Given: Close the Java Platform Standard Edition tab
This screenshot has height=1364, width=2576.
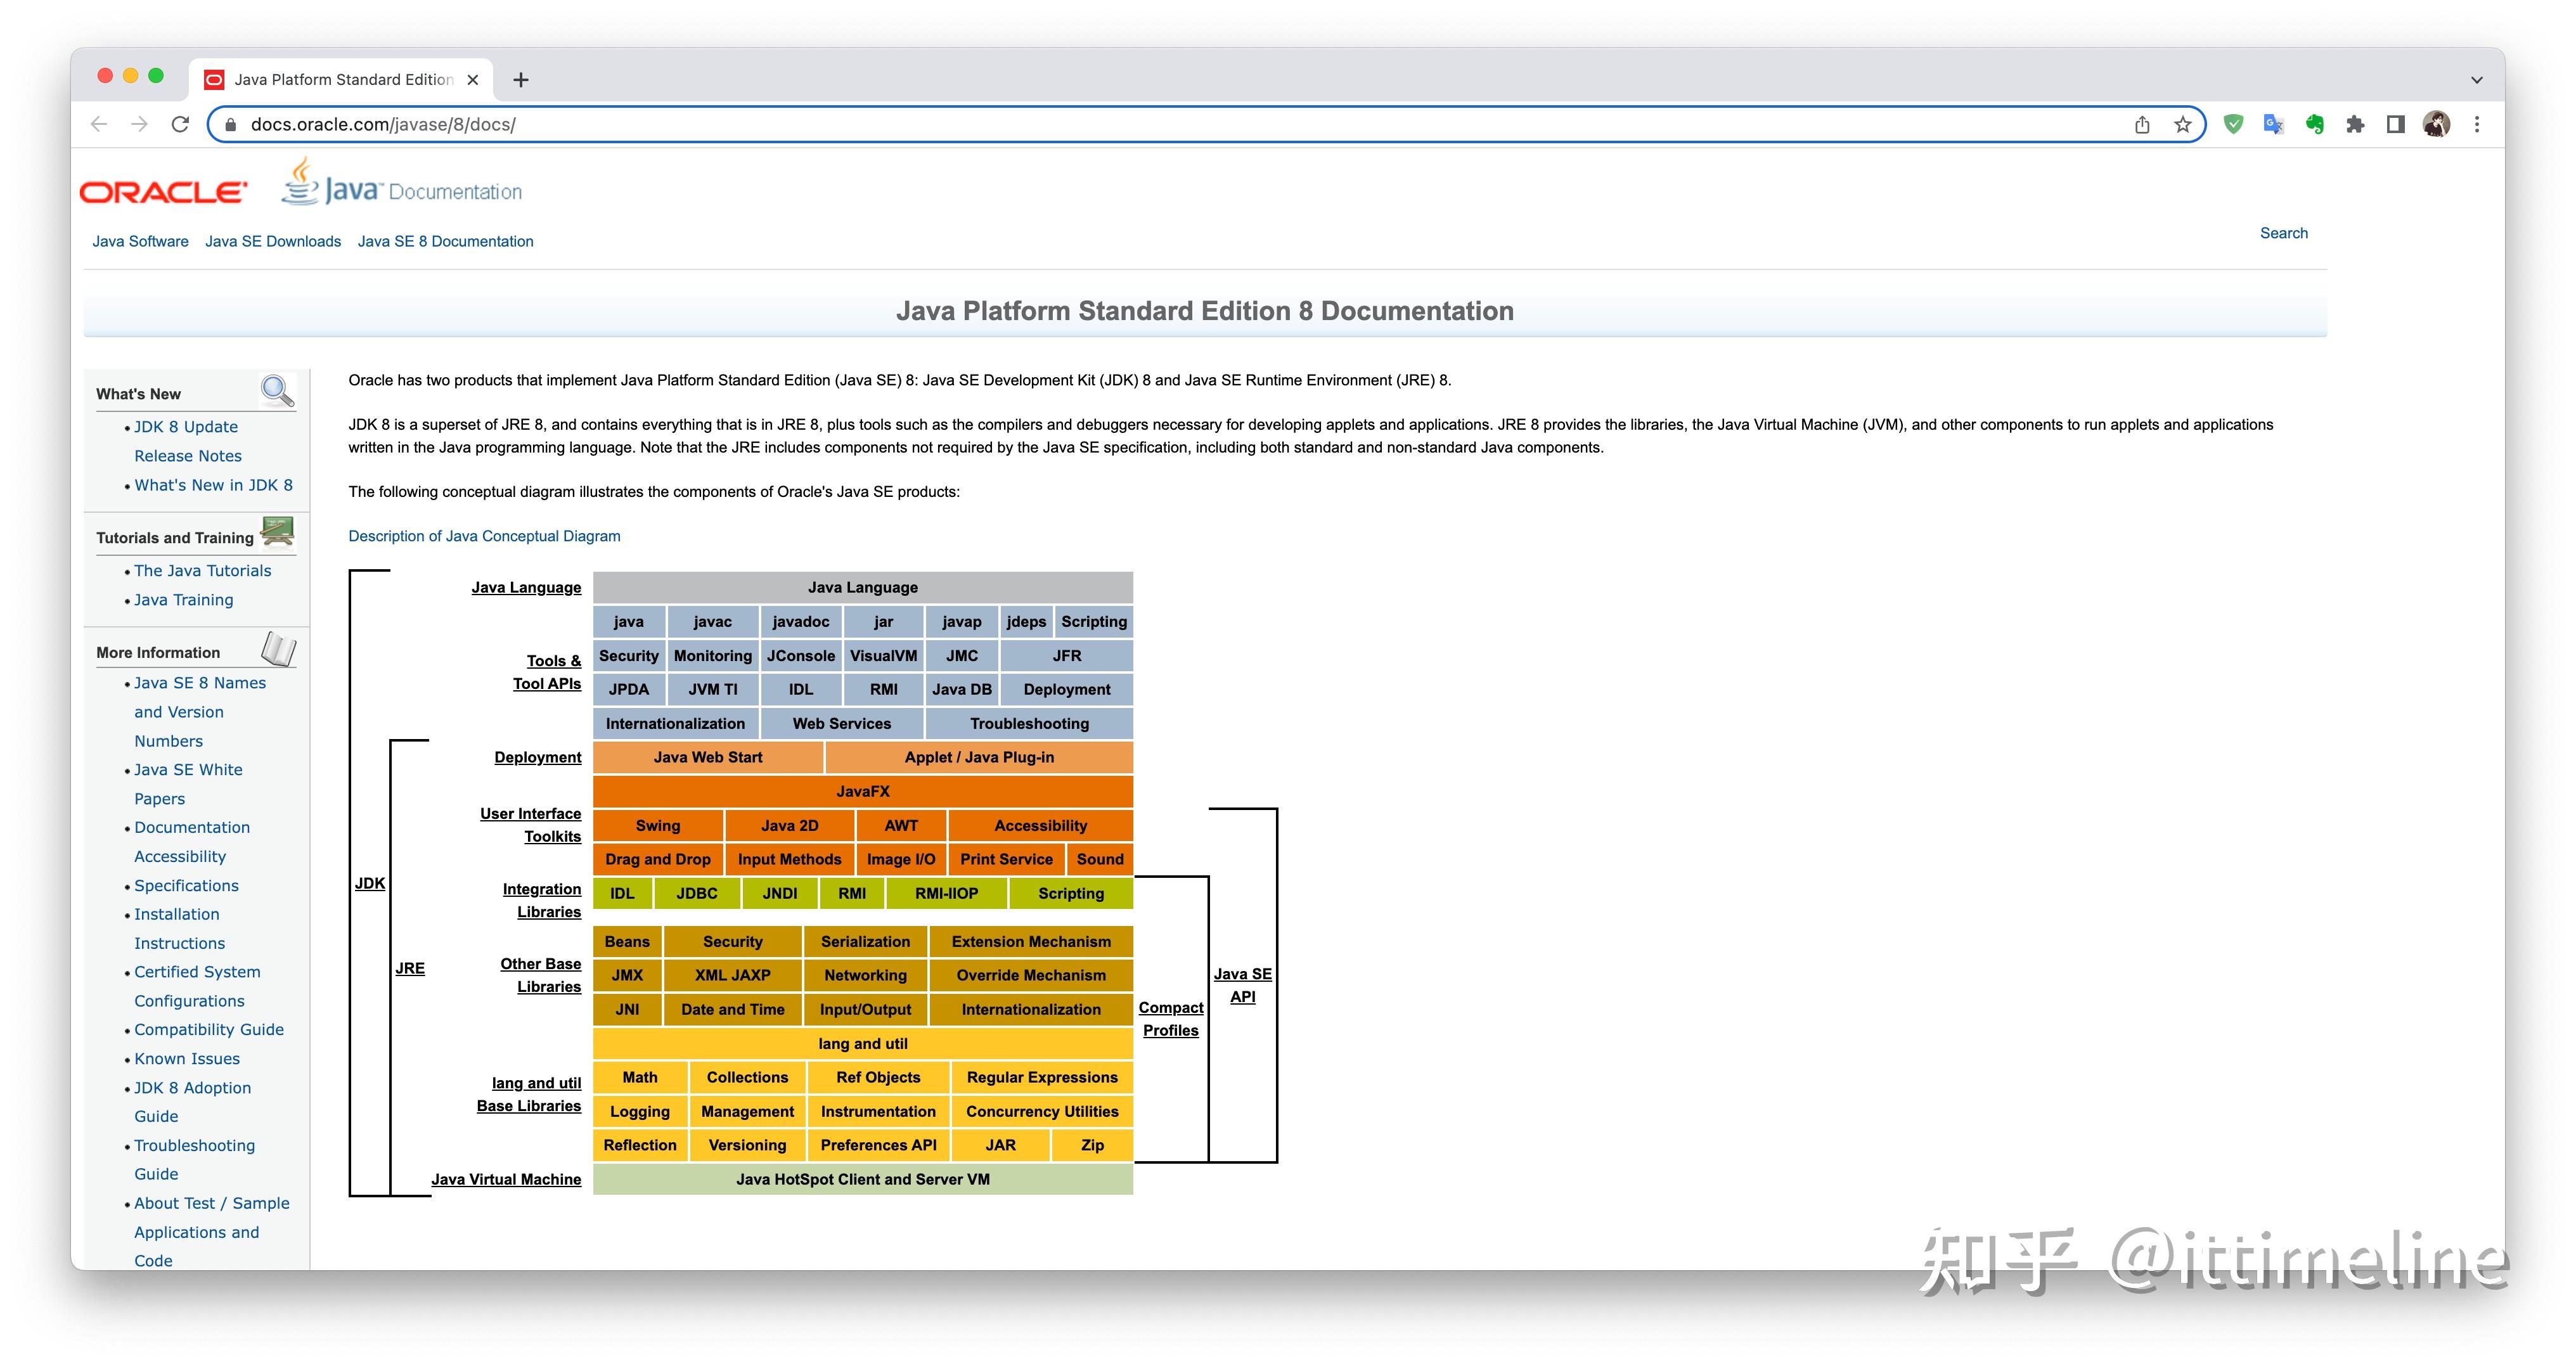Looking at the screenshot, I should coord(473,80).
